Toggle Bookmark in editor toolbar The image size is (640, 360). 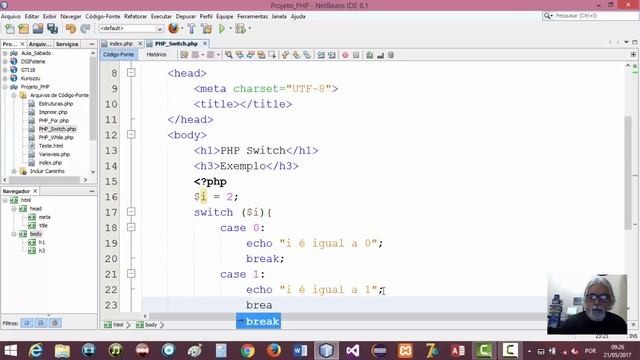307,55
